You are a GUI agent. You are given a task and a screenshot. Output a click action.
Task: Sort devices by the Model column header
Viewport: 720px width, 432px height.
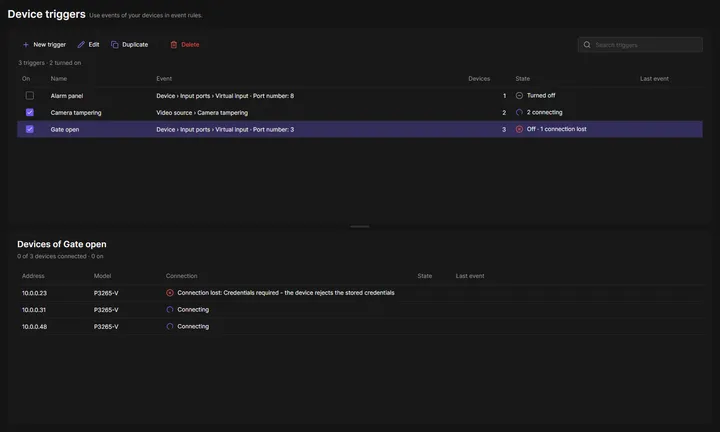coord(102,276)
